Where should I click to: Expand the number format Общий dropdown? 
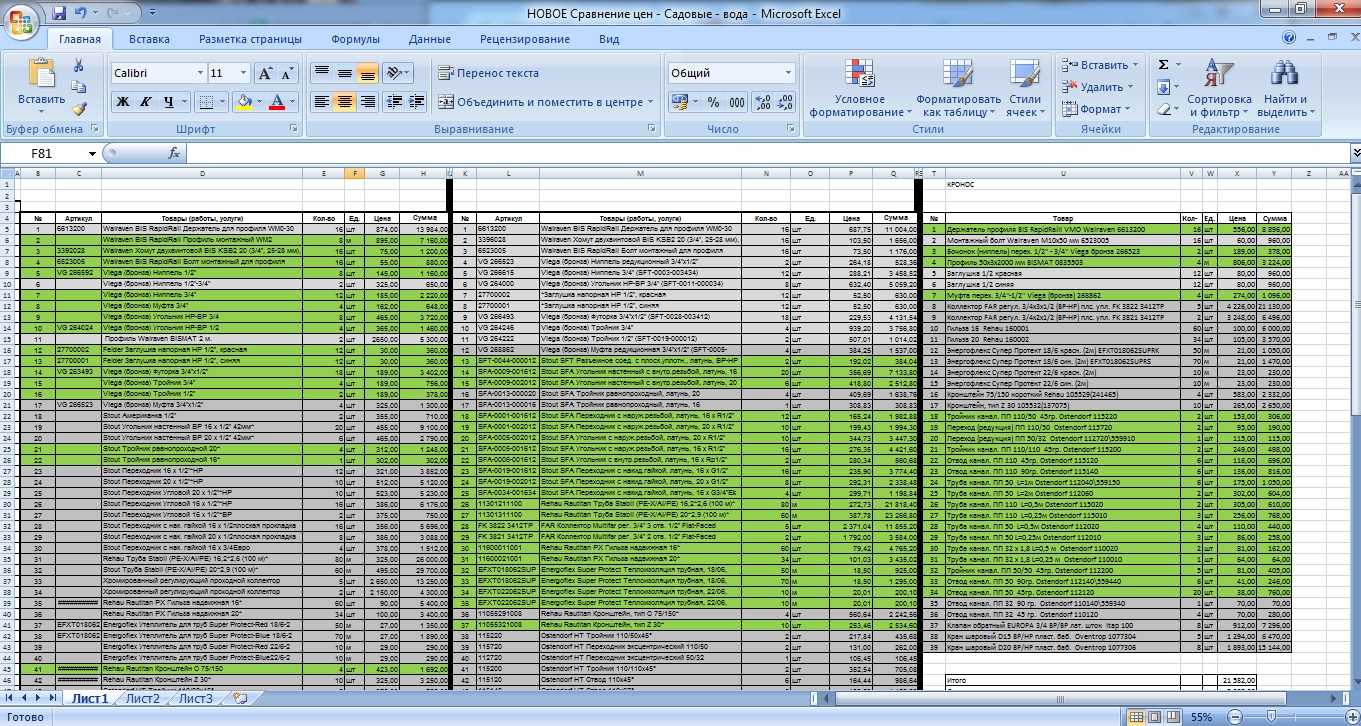pyautogui.click(x=788, y=73)
